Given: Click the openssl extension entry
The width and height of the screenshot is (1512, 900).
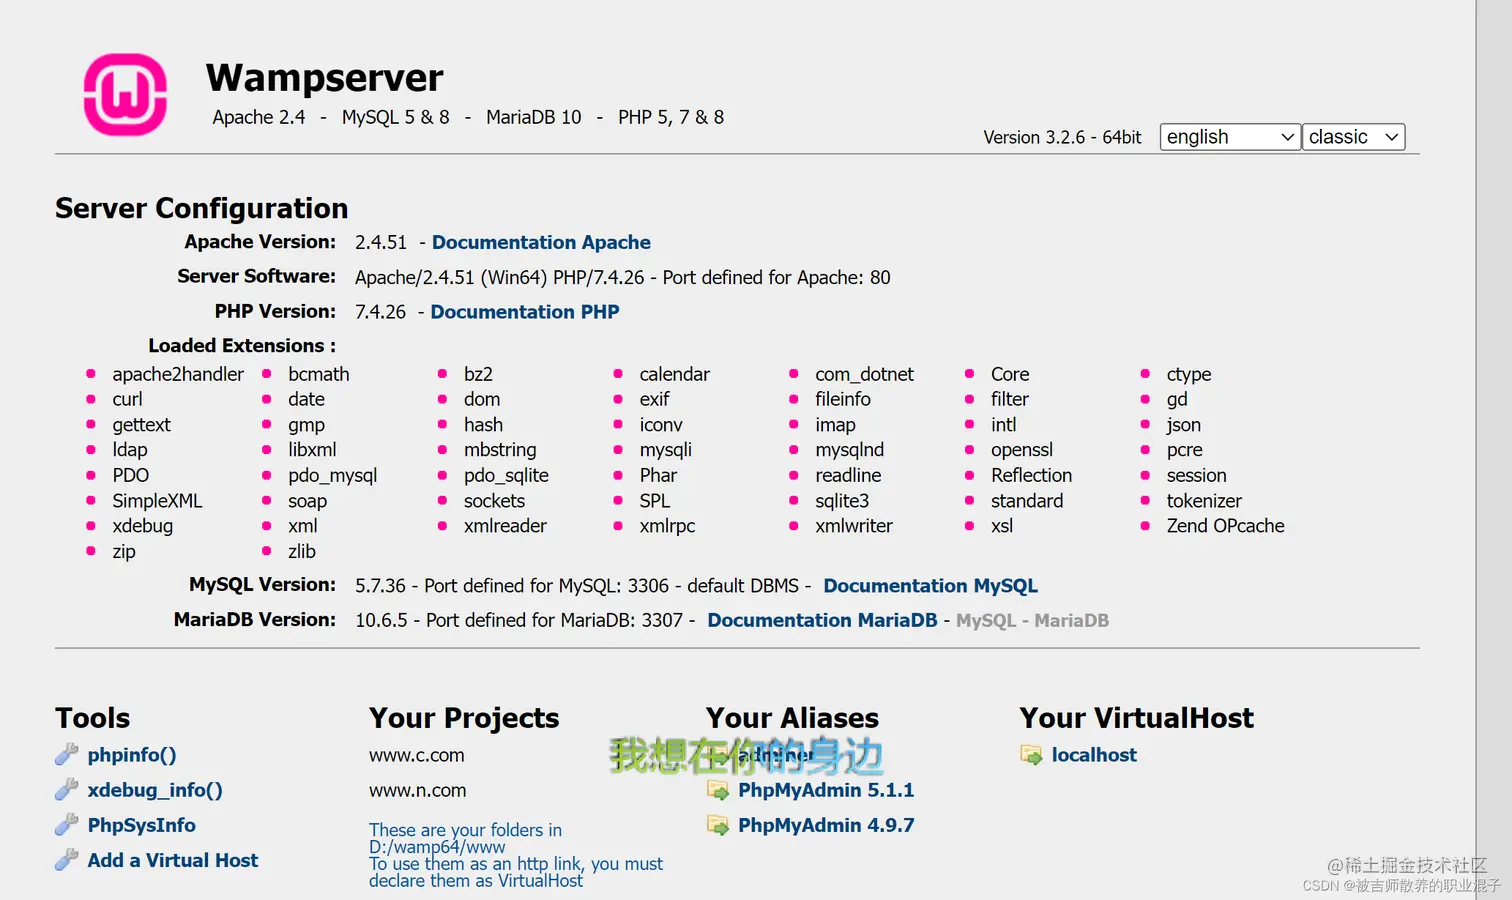Looking at the screenshot, I should pyautogui.click(x=1022, y=450).
